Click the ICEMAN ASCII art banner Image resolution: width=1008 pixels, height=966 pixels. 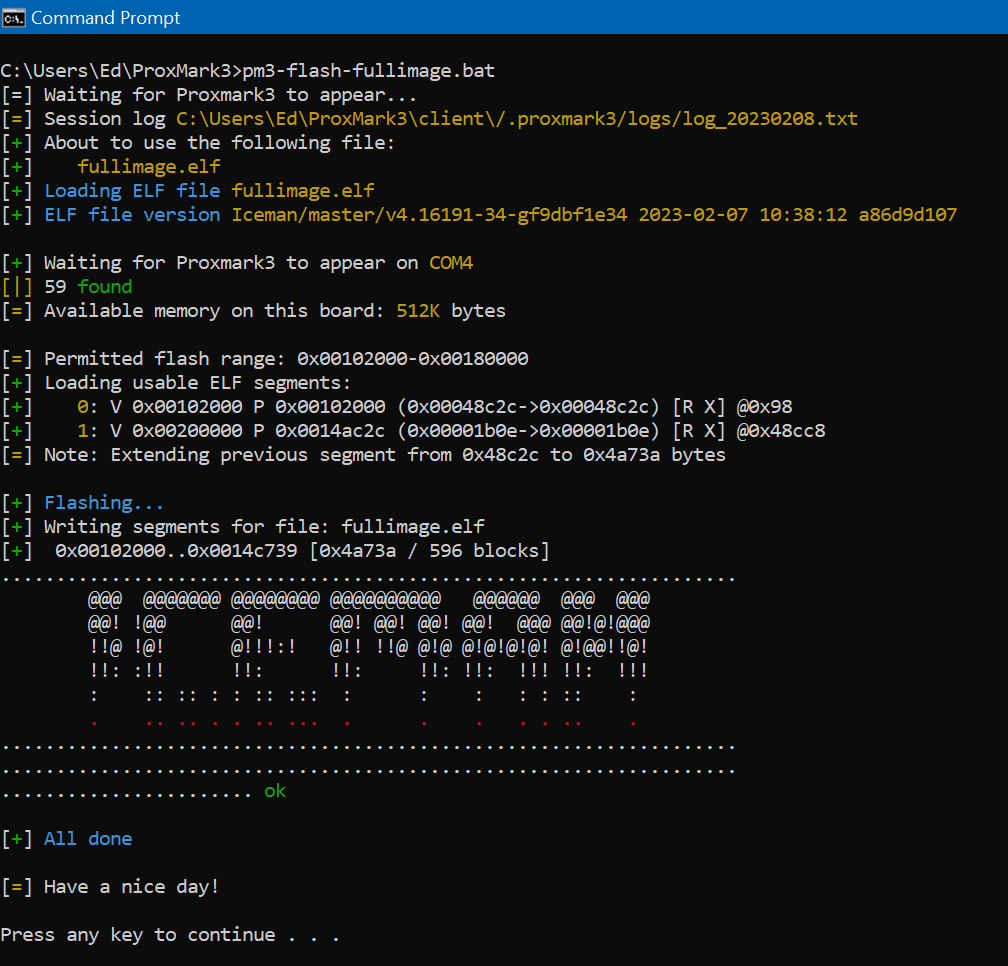[x=368, y=659]
